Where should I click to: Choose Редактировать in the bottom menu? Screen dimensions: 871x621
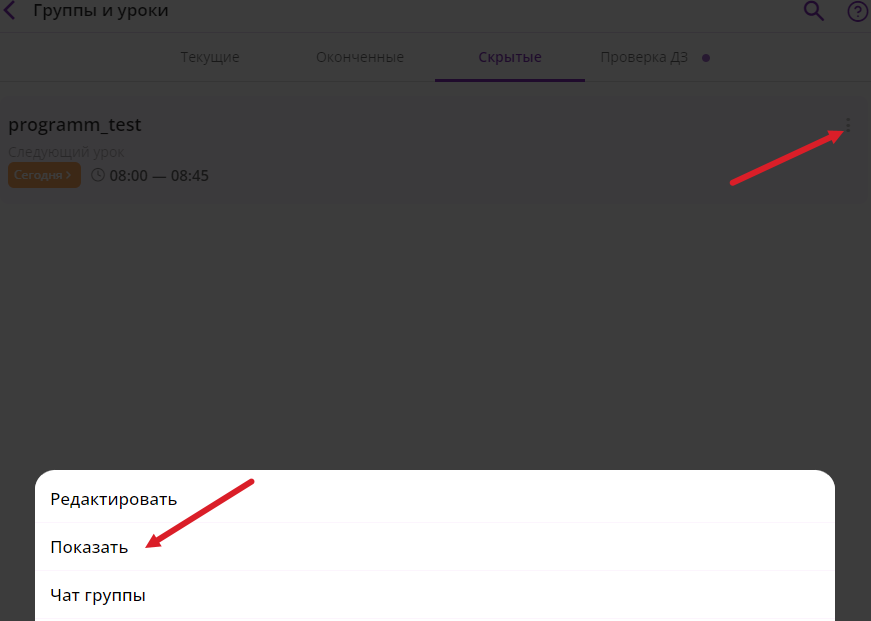tap(435, 499)
